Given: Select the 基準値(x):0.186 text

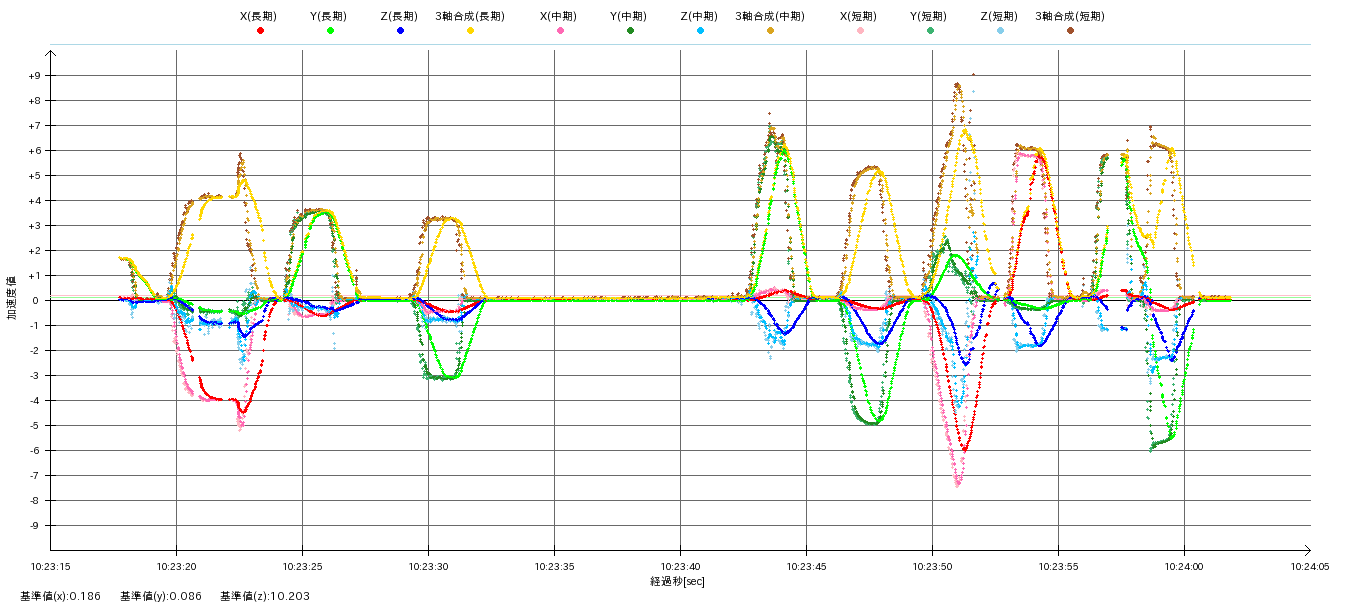Looking at the screenshot, I should (x=60, y=597).
